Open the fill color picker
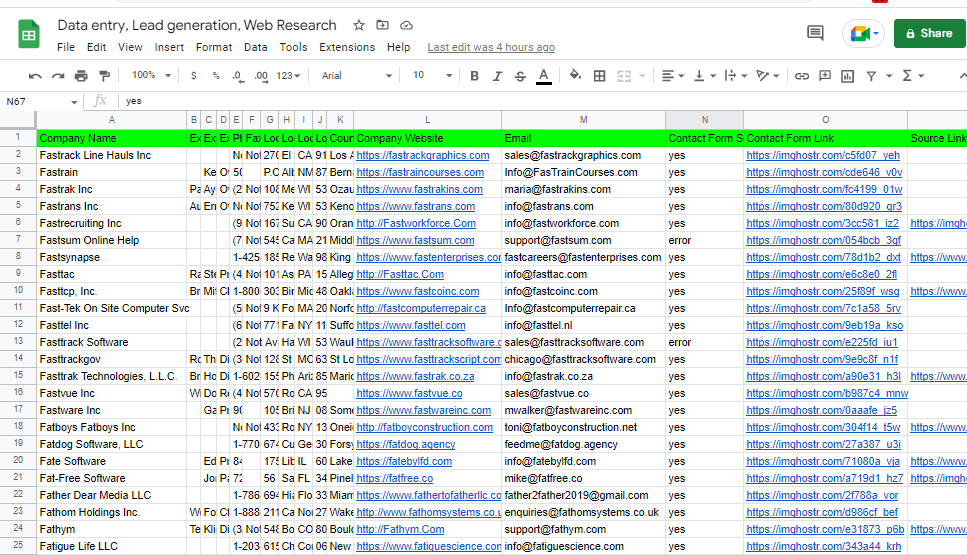 point(575,76)
